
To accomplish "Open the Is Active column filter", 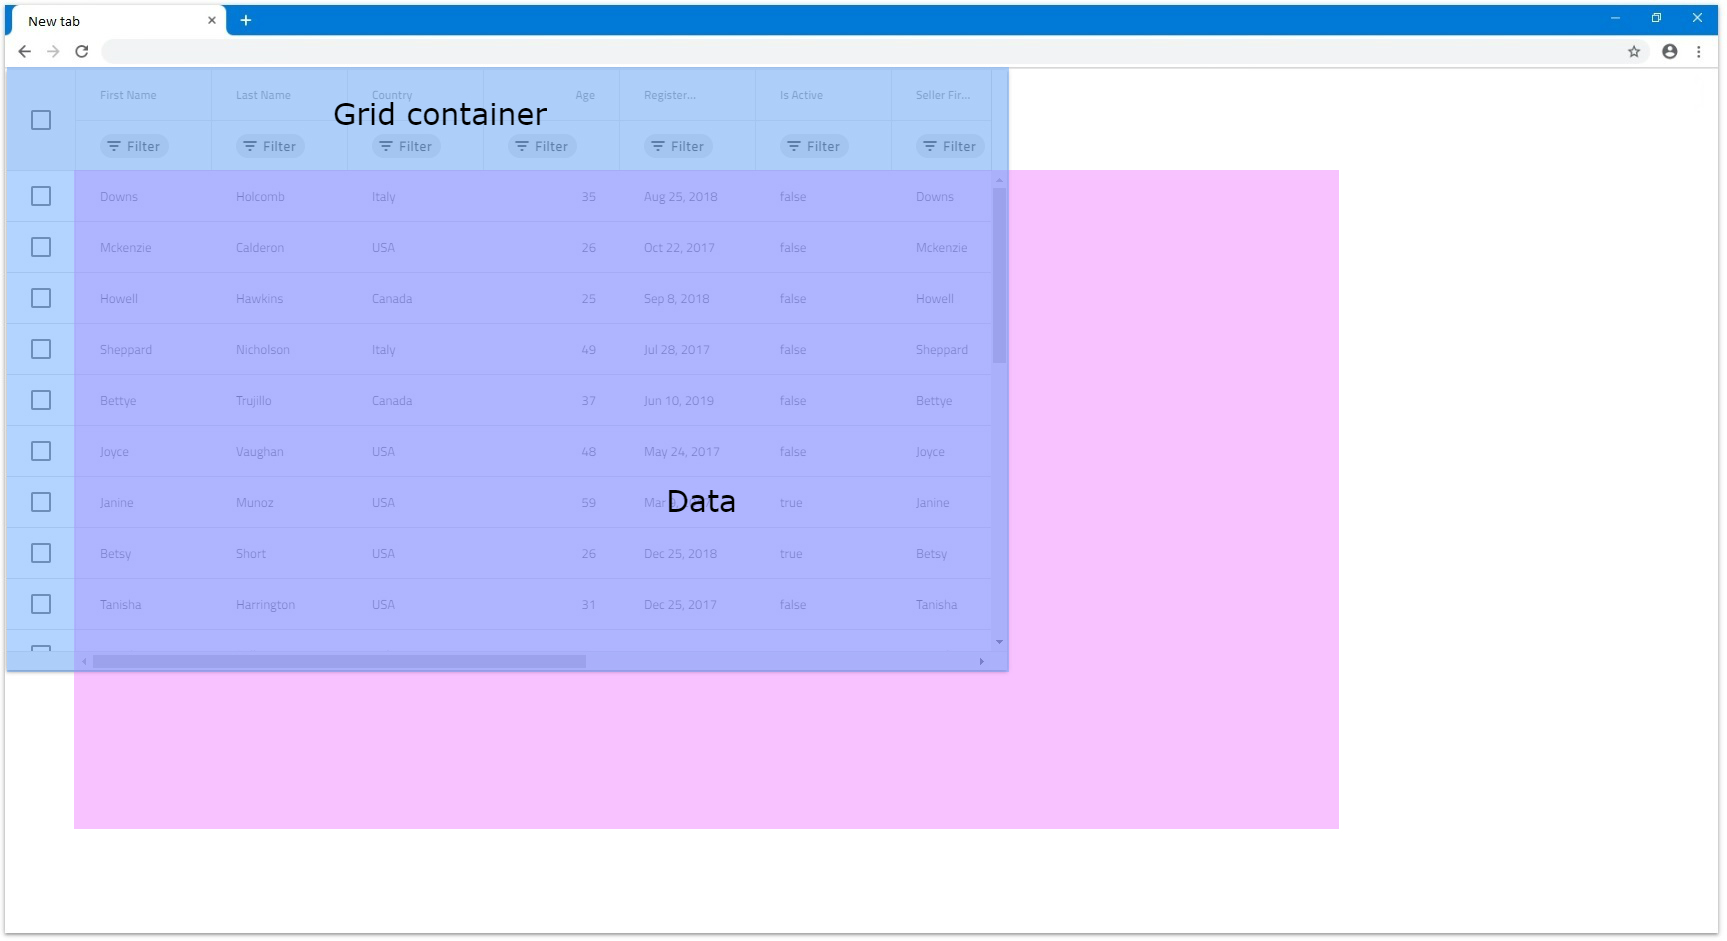I will pos(814,147).
